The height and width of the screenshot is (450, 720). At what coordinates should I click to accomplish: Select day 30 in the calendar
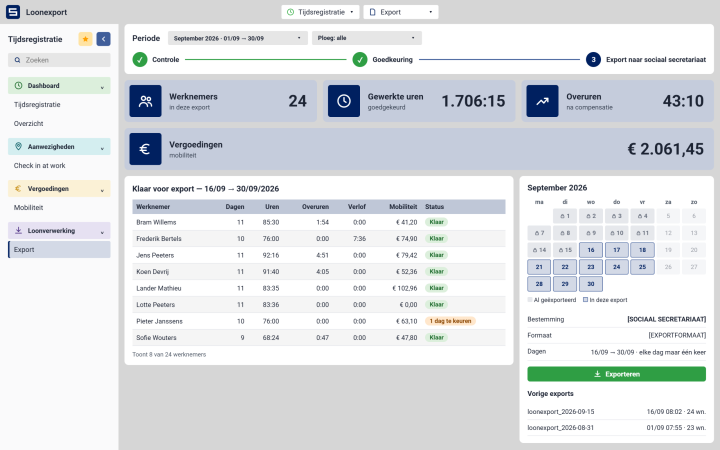tap(591, 284)
